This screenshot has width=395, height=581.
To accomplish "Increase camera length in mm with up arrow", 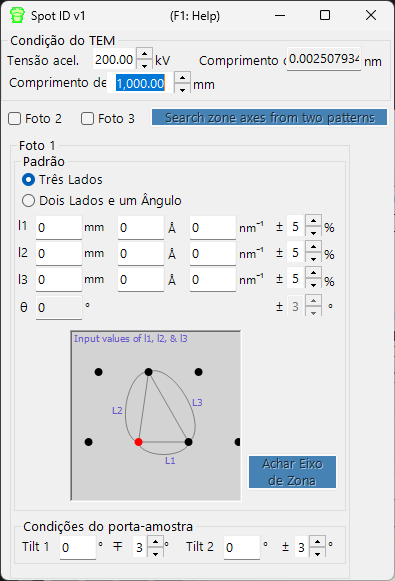I will [182, 77].
